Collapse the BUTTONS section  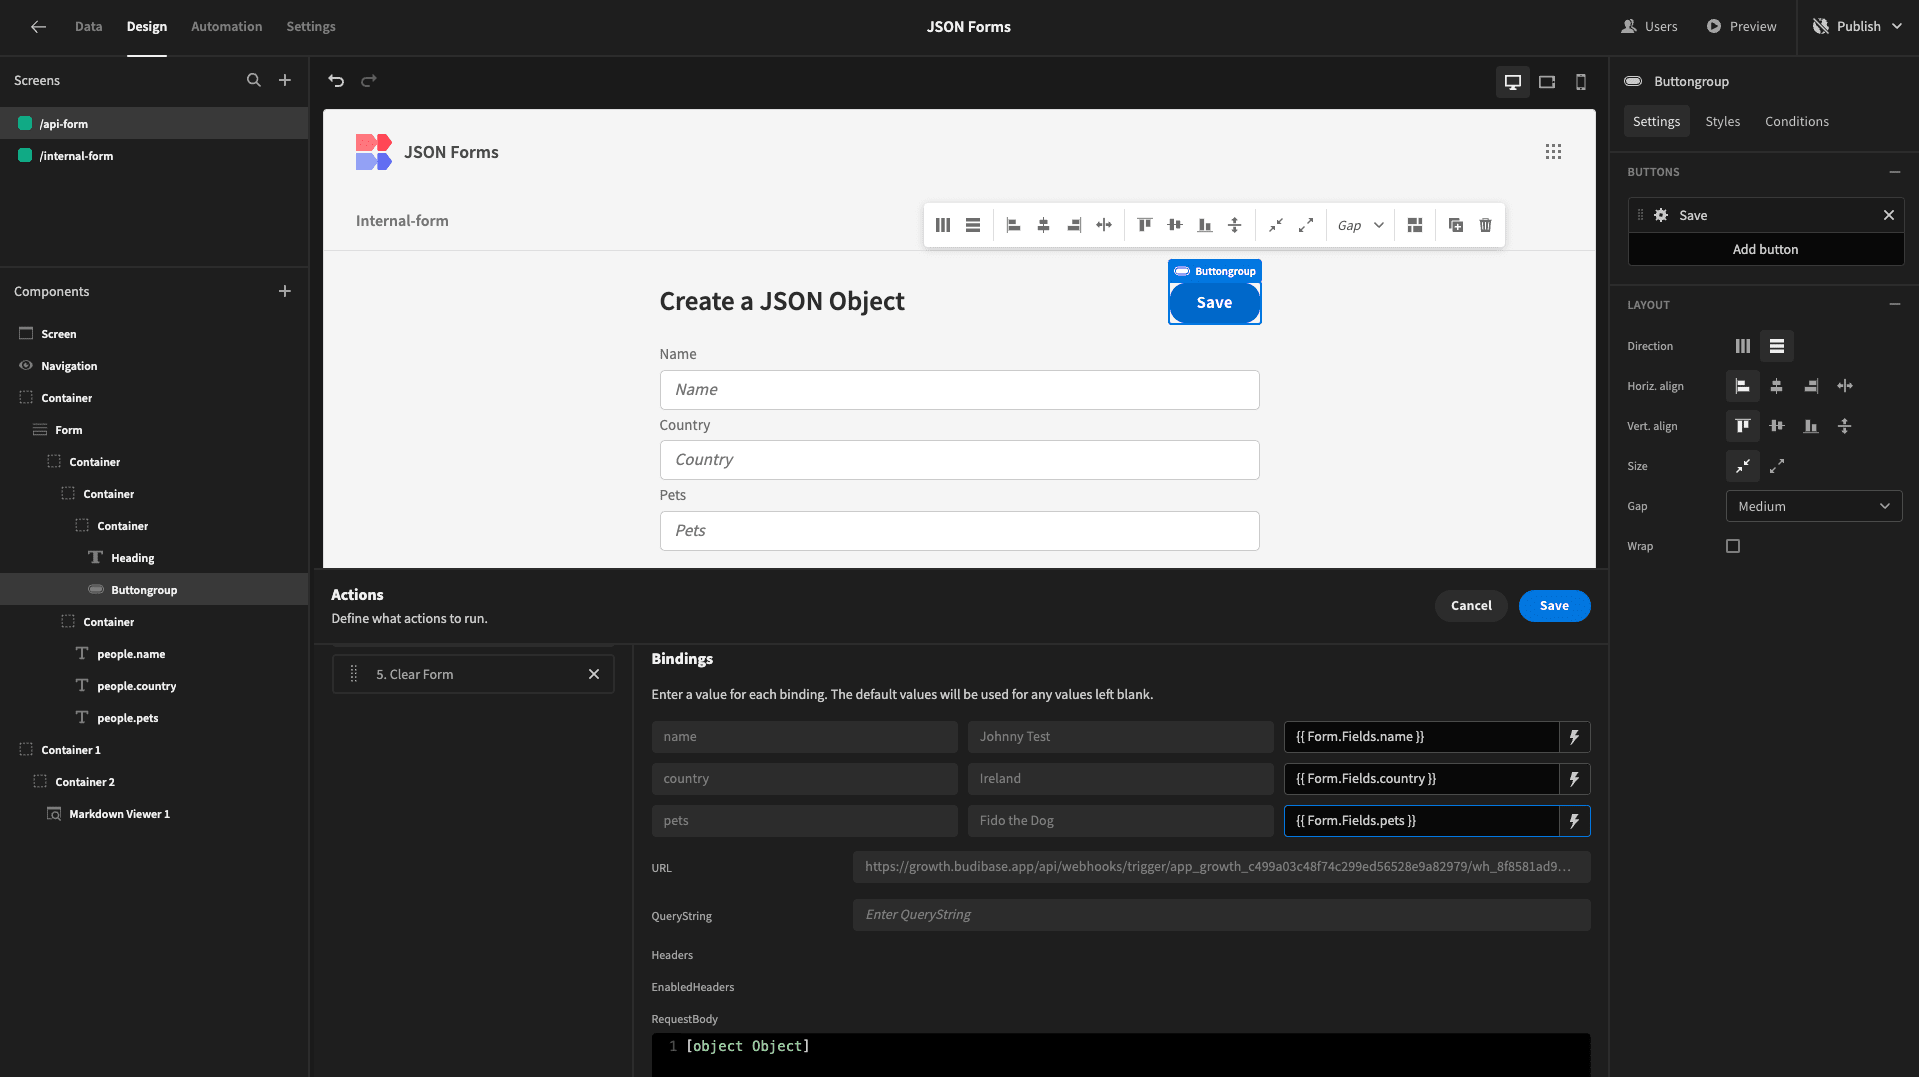[x=1895, y=172]
